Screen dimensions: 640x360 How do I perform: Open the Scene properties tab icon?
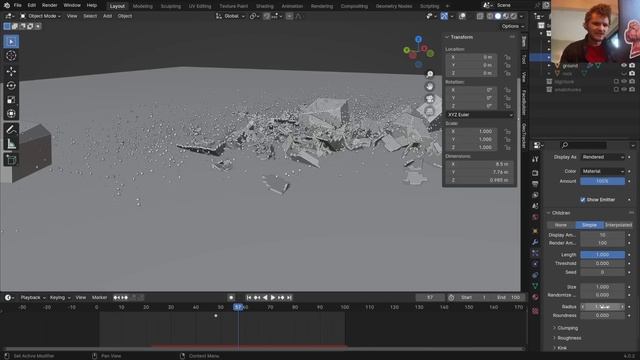click(535, 206)
